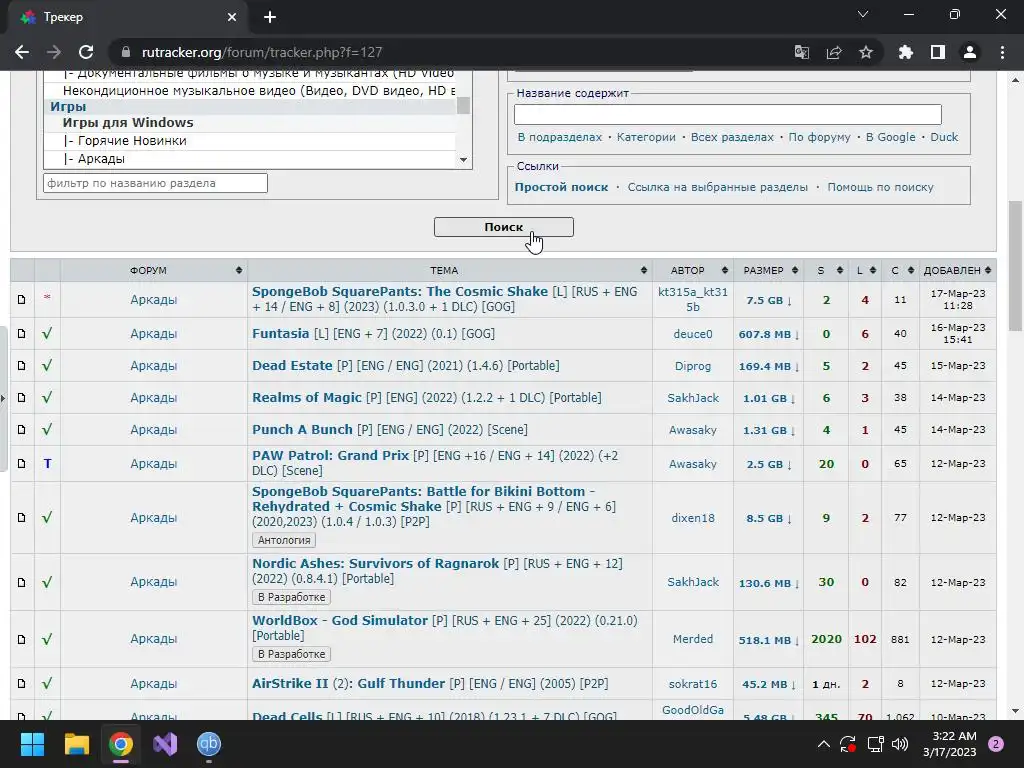Open tab search chevron in title bar
Image resolution: width=1024 pixels, height=768 pixels.
coord(863,14)
